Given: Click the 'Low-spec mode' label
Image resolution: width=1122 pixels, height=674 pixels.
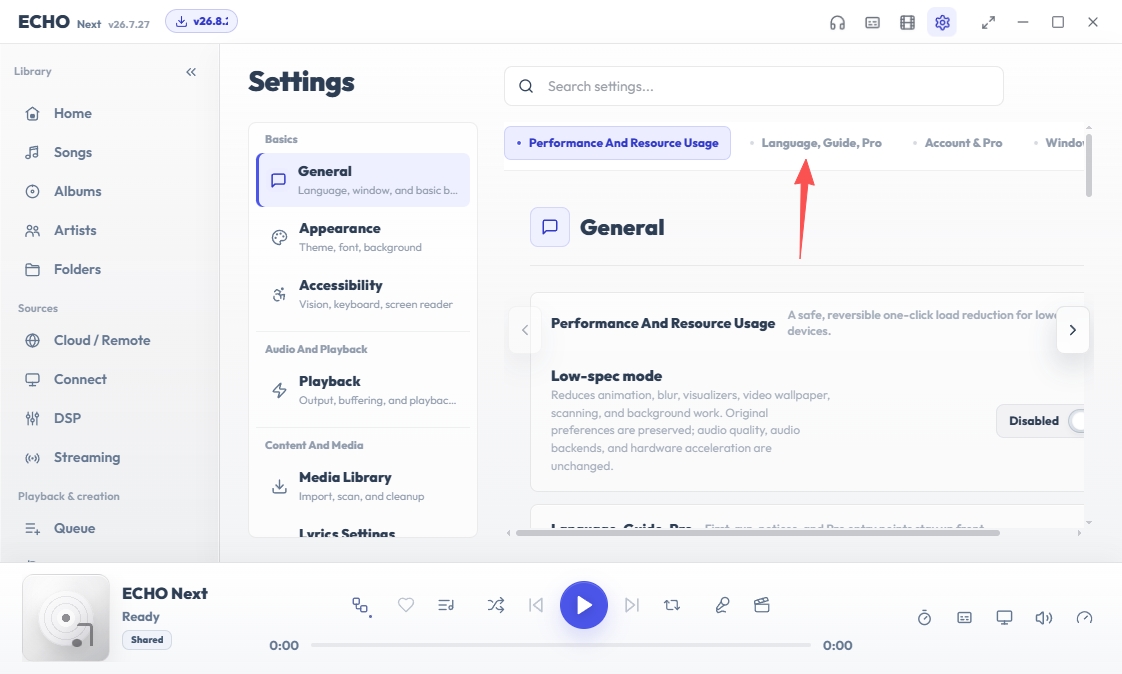Looking at the screenshot, I should click(x=606, y=376).
